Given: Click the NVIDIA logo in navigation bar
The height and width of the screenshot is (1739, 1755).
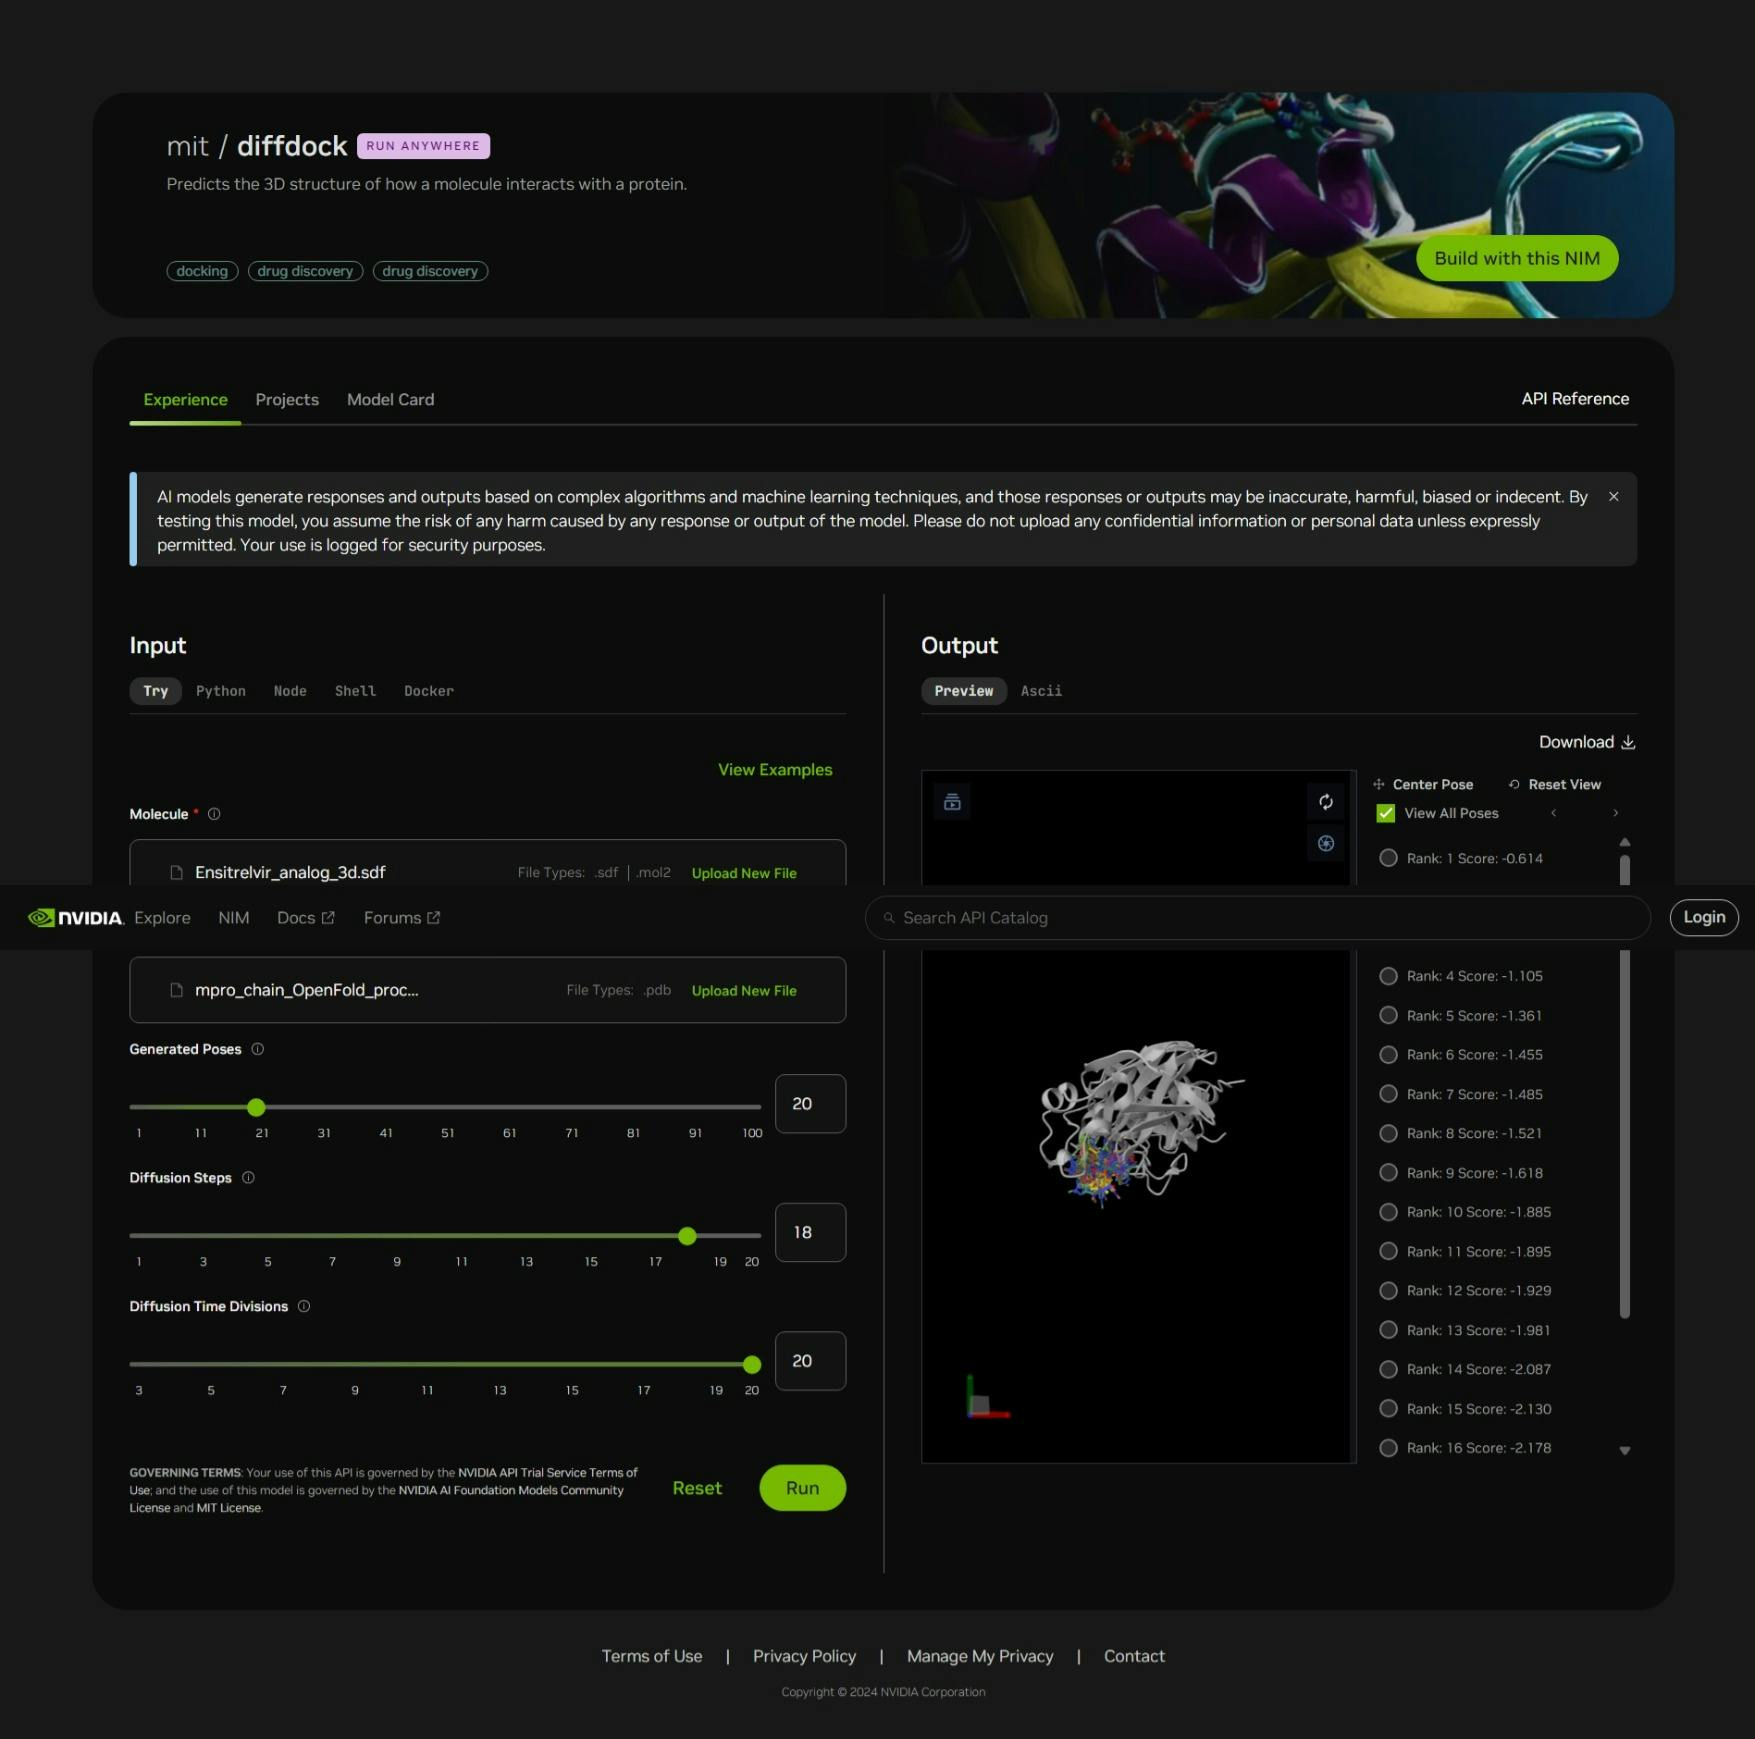Looking at the screenshot, I should 76,918.
